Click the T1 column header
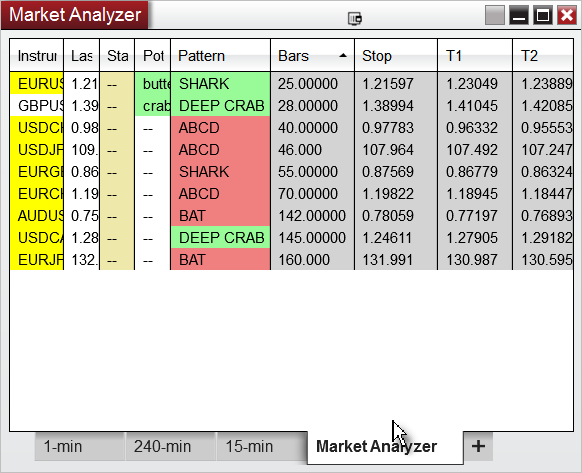Viewport: 582px width, 473px height. coord(475,56)
